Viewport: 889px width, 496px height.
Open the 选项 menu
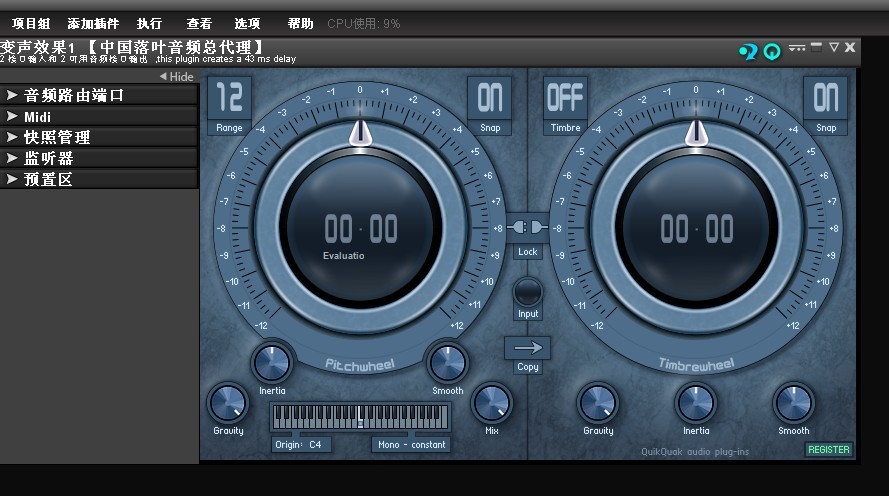coord(247,23)
